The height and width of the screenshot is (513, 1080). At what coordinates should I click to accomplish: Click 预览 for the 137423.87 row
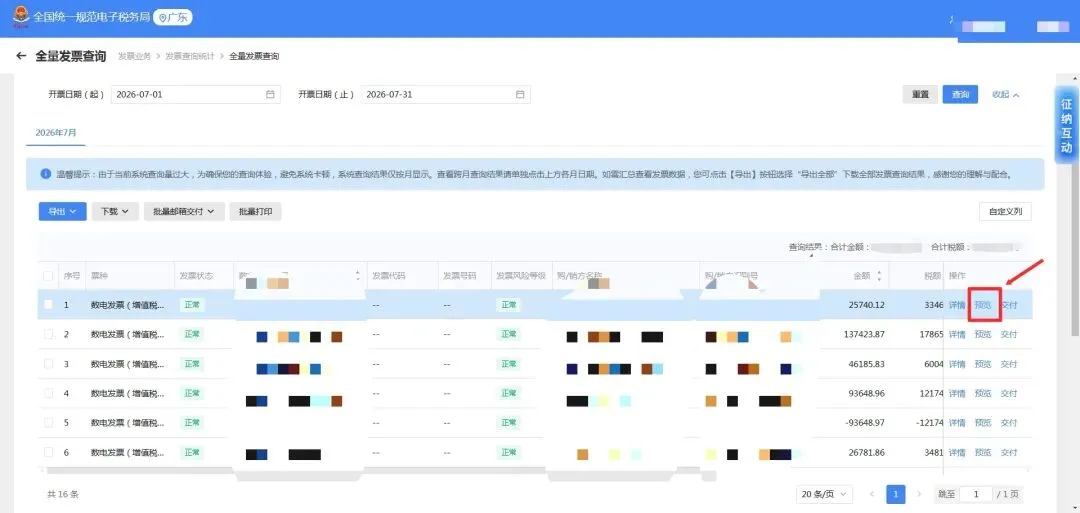(x=983, y=335)
